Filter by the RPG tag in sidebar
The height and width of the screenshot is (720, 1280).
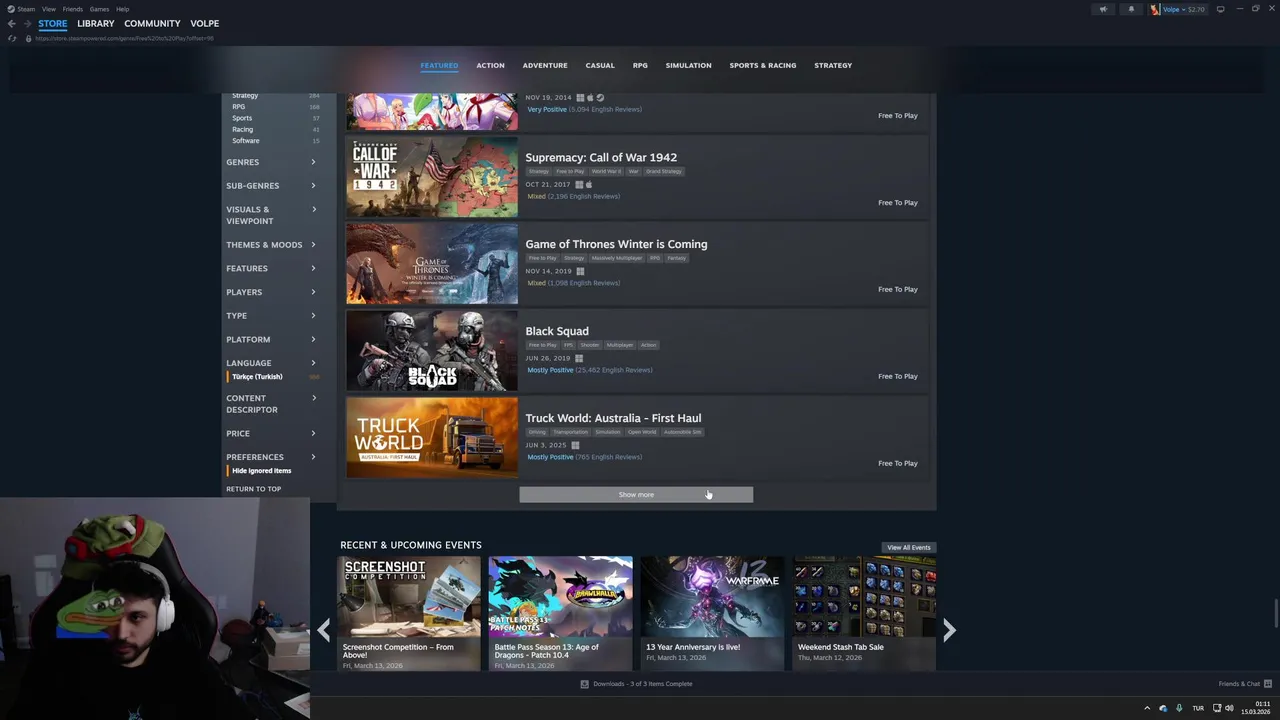(x=238, y=106)
